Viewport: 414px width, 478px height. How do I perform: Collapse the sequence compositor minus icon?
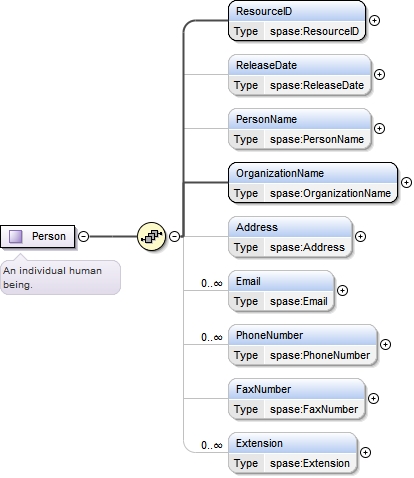point(174,237)
